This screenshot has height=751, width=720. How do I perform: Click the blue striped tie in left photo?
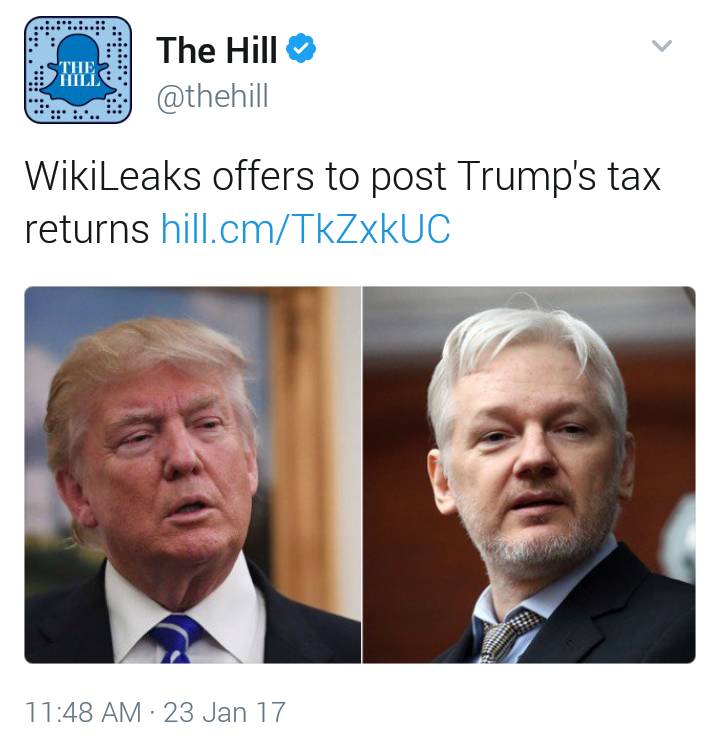(x=176, y=638)
